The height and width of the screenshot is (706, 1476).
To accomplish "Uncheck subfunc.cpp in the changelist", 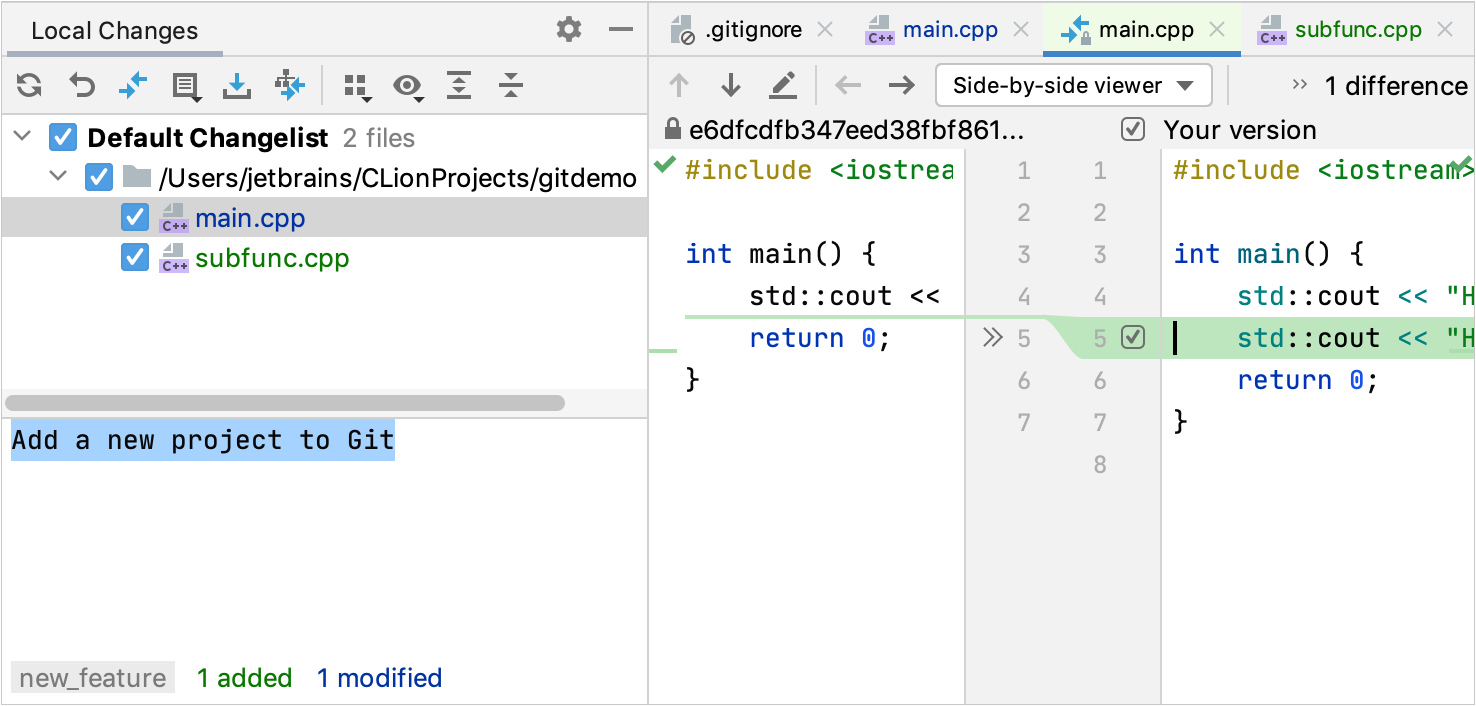I will click(x=134, y=257).
